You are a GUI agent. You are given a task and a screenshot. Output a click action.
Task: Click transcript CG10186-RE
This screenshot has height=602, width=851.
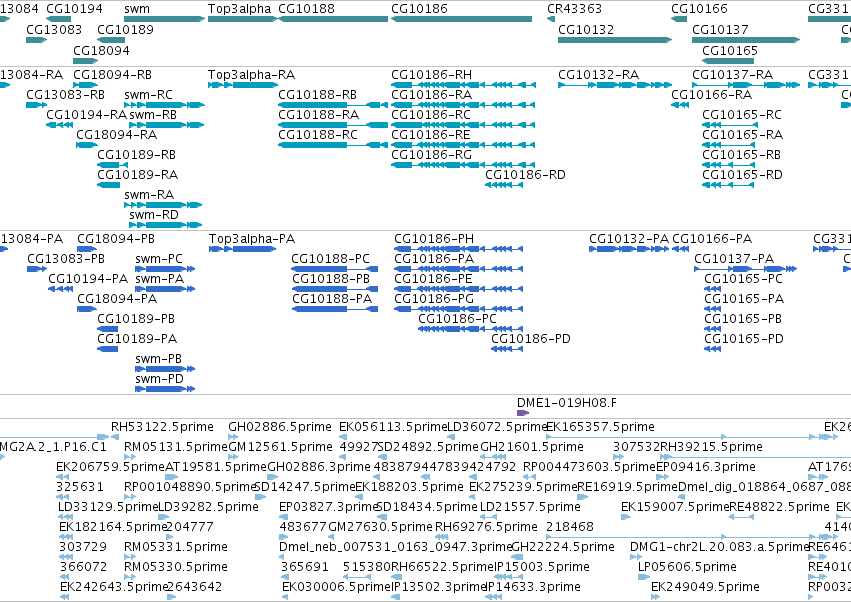click(463, 145)
